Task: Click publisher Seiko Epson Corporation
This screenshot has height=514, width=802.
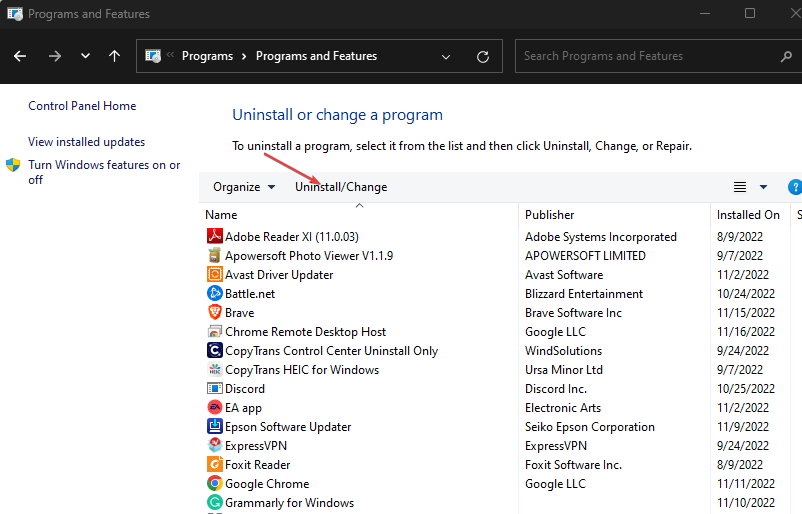Action: click(590, 427)
